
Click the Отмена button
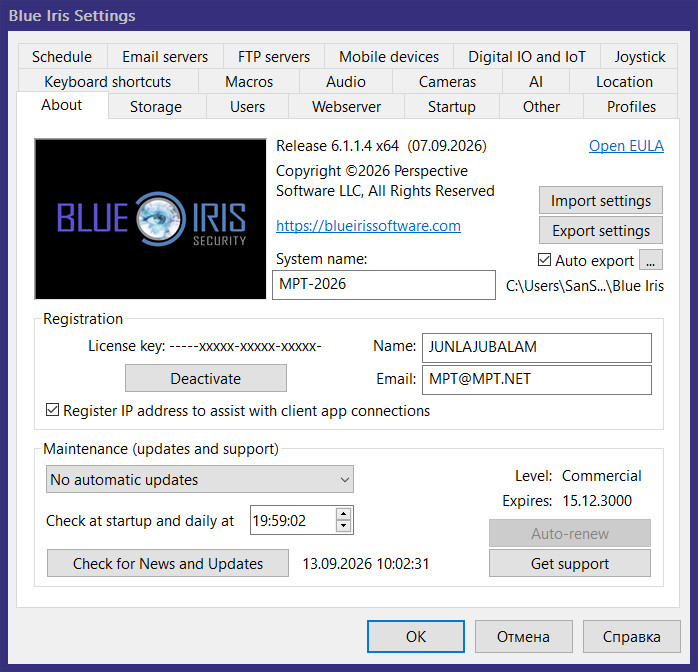click(524, 636)
